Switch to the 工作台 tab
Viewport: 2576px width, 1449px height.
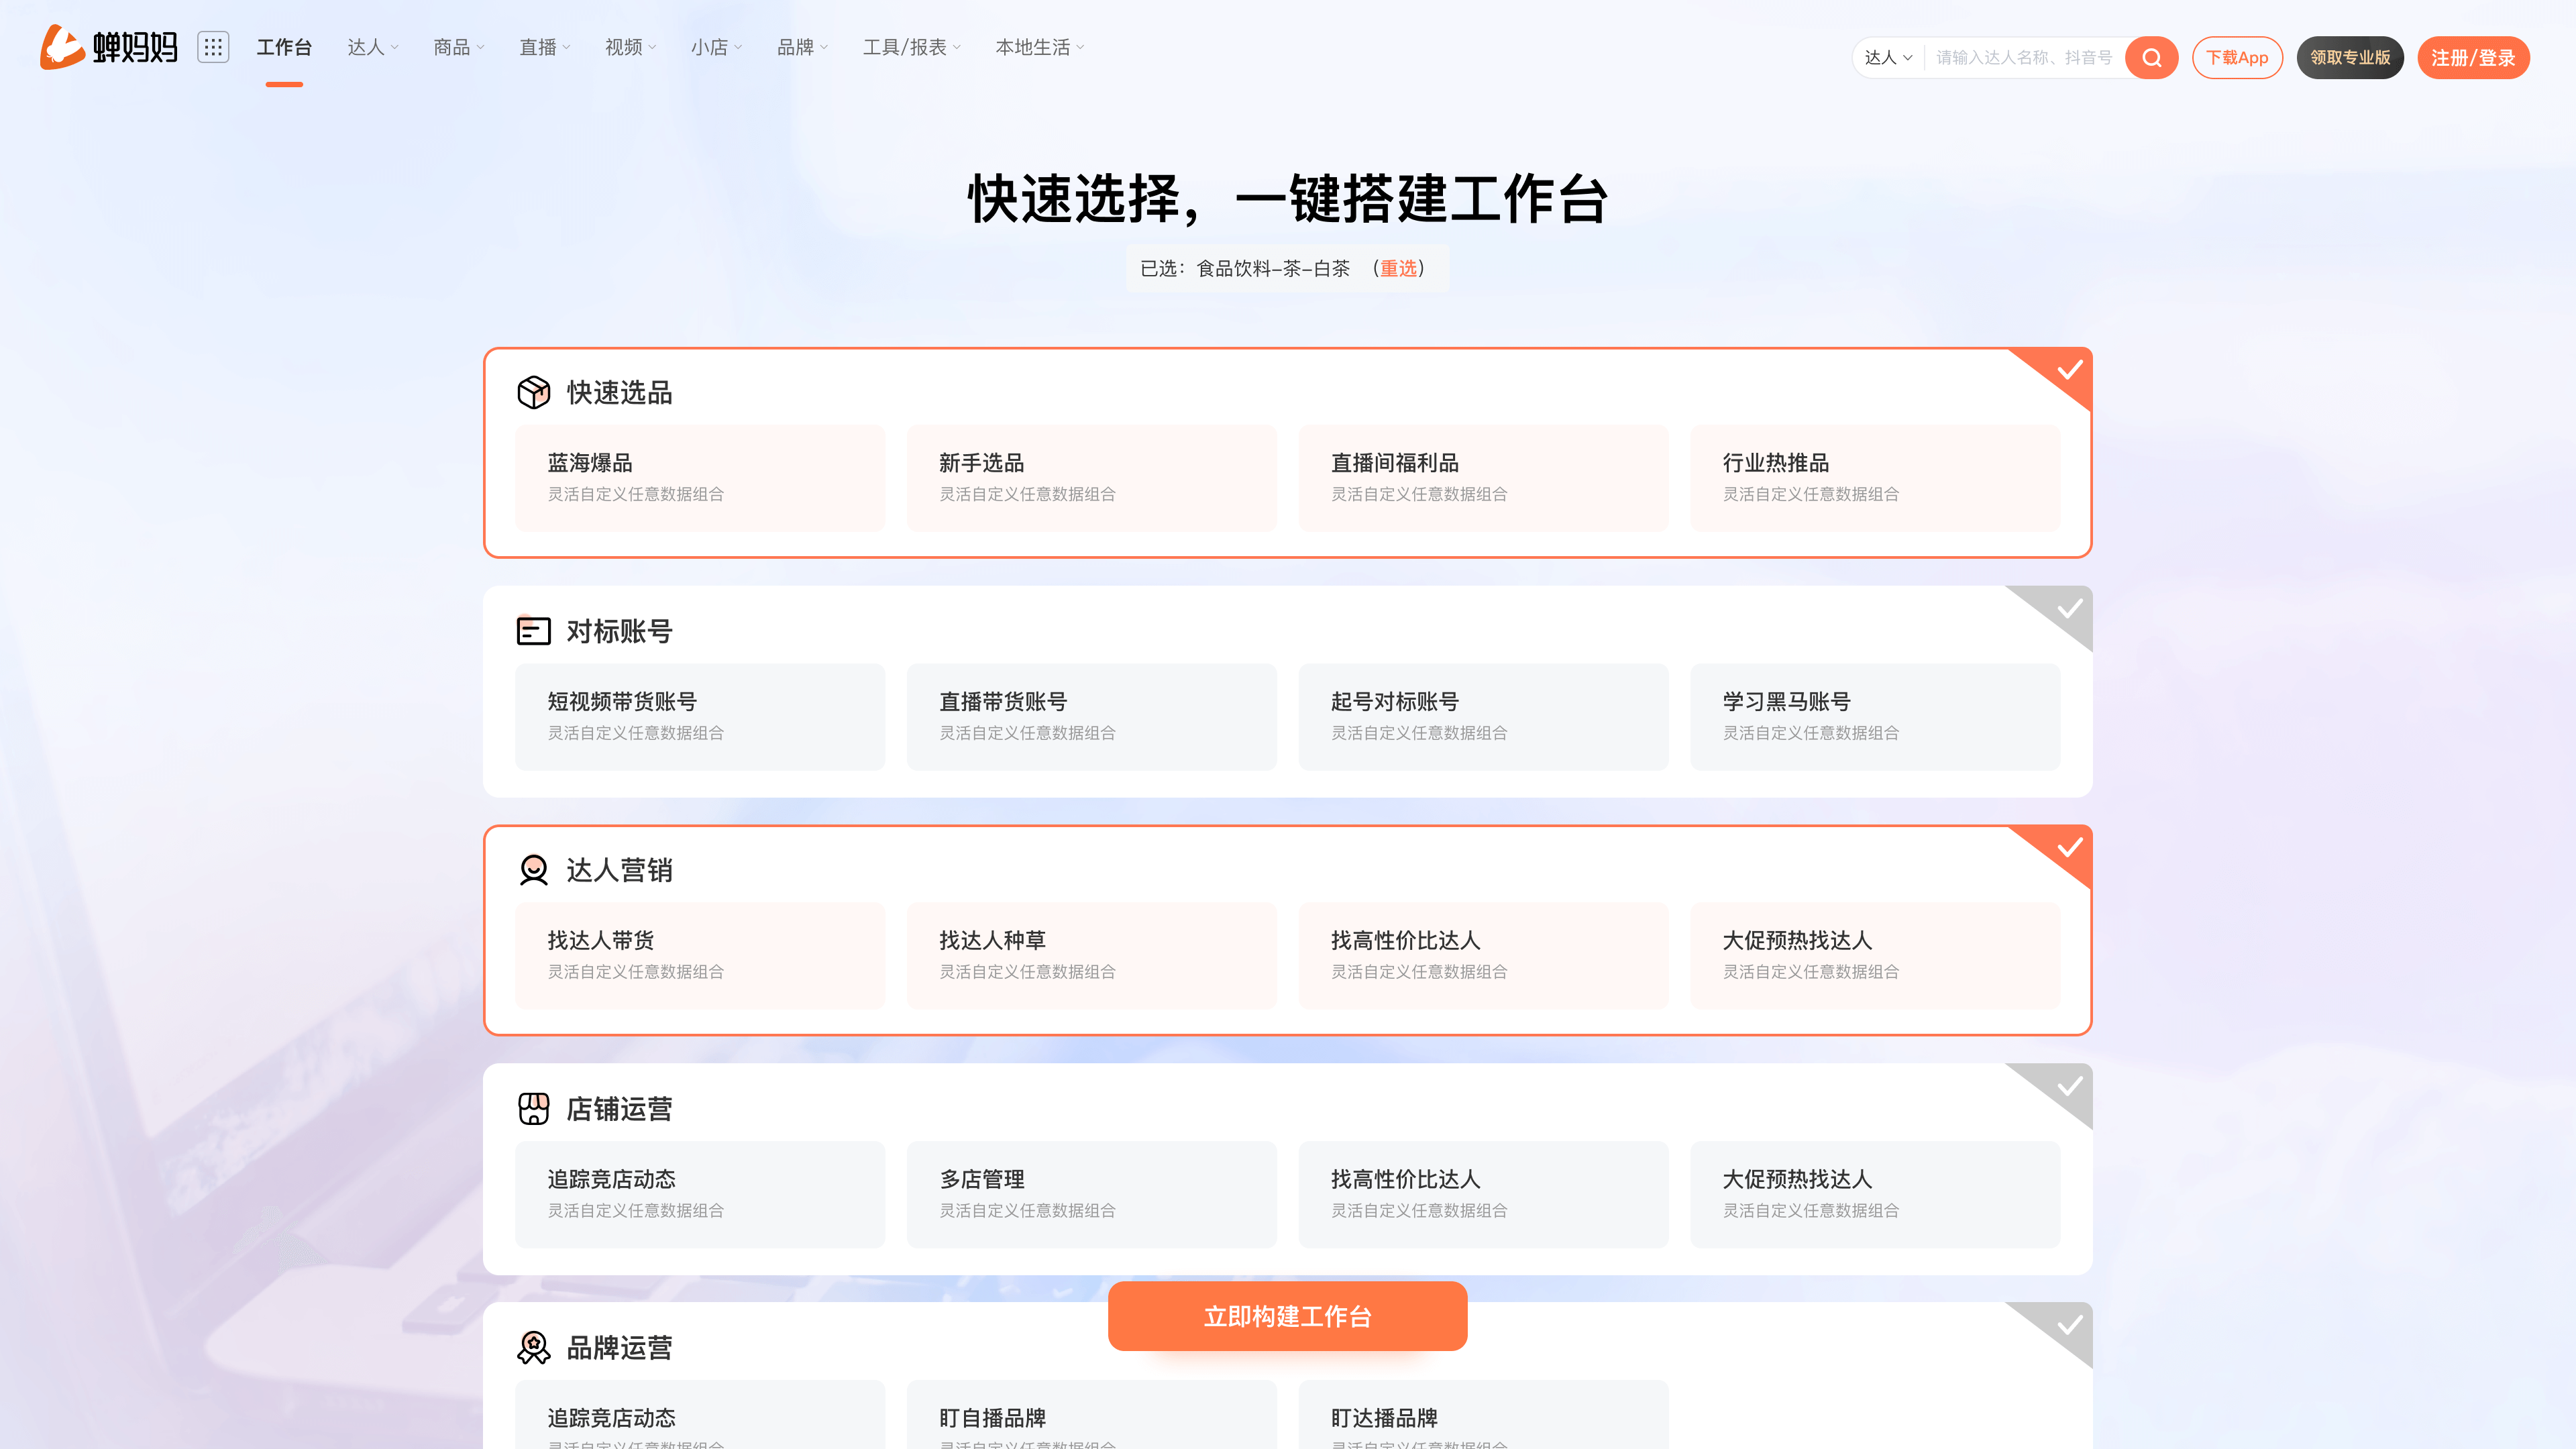point(284,47)
